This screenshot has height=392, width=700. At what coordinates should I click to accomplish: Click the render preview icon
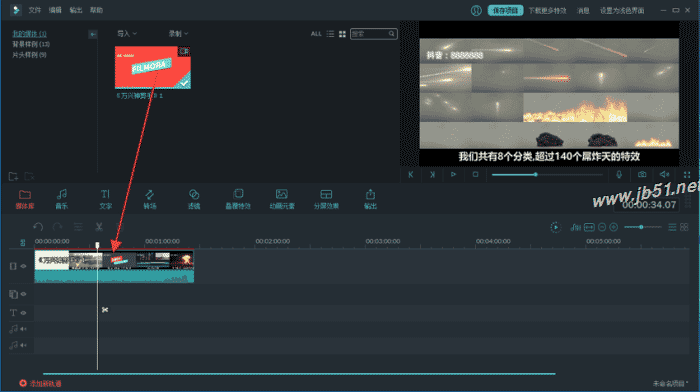tap(555, 227)
